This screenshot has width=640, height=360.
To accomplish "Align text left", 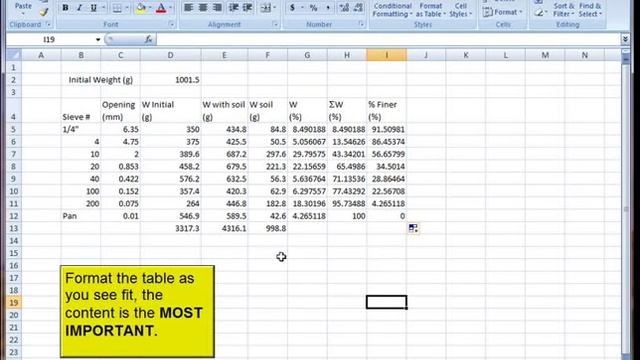I will (188, 8).
